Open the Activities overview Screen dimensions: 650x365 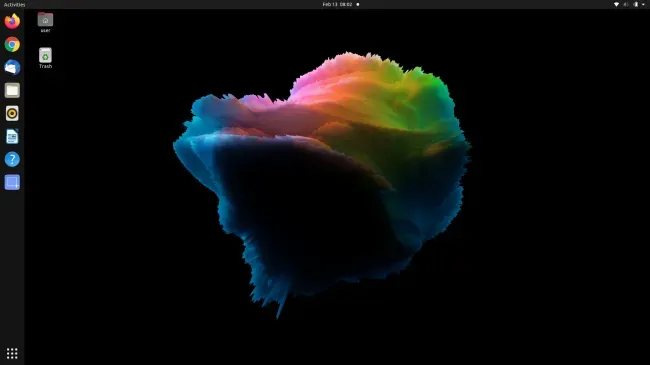(15, 5)
